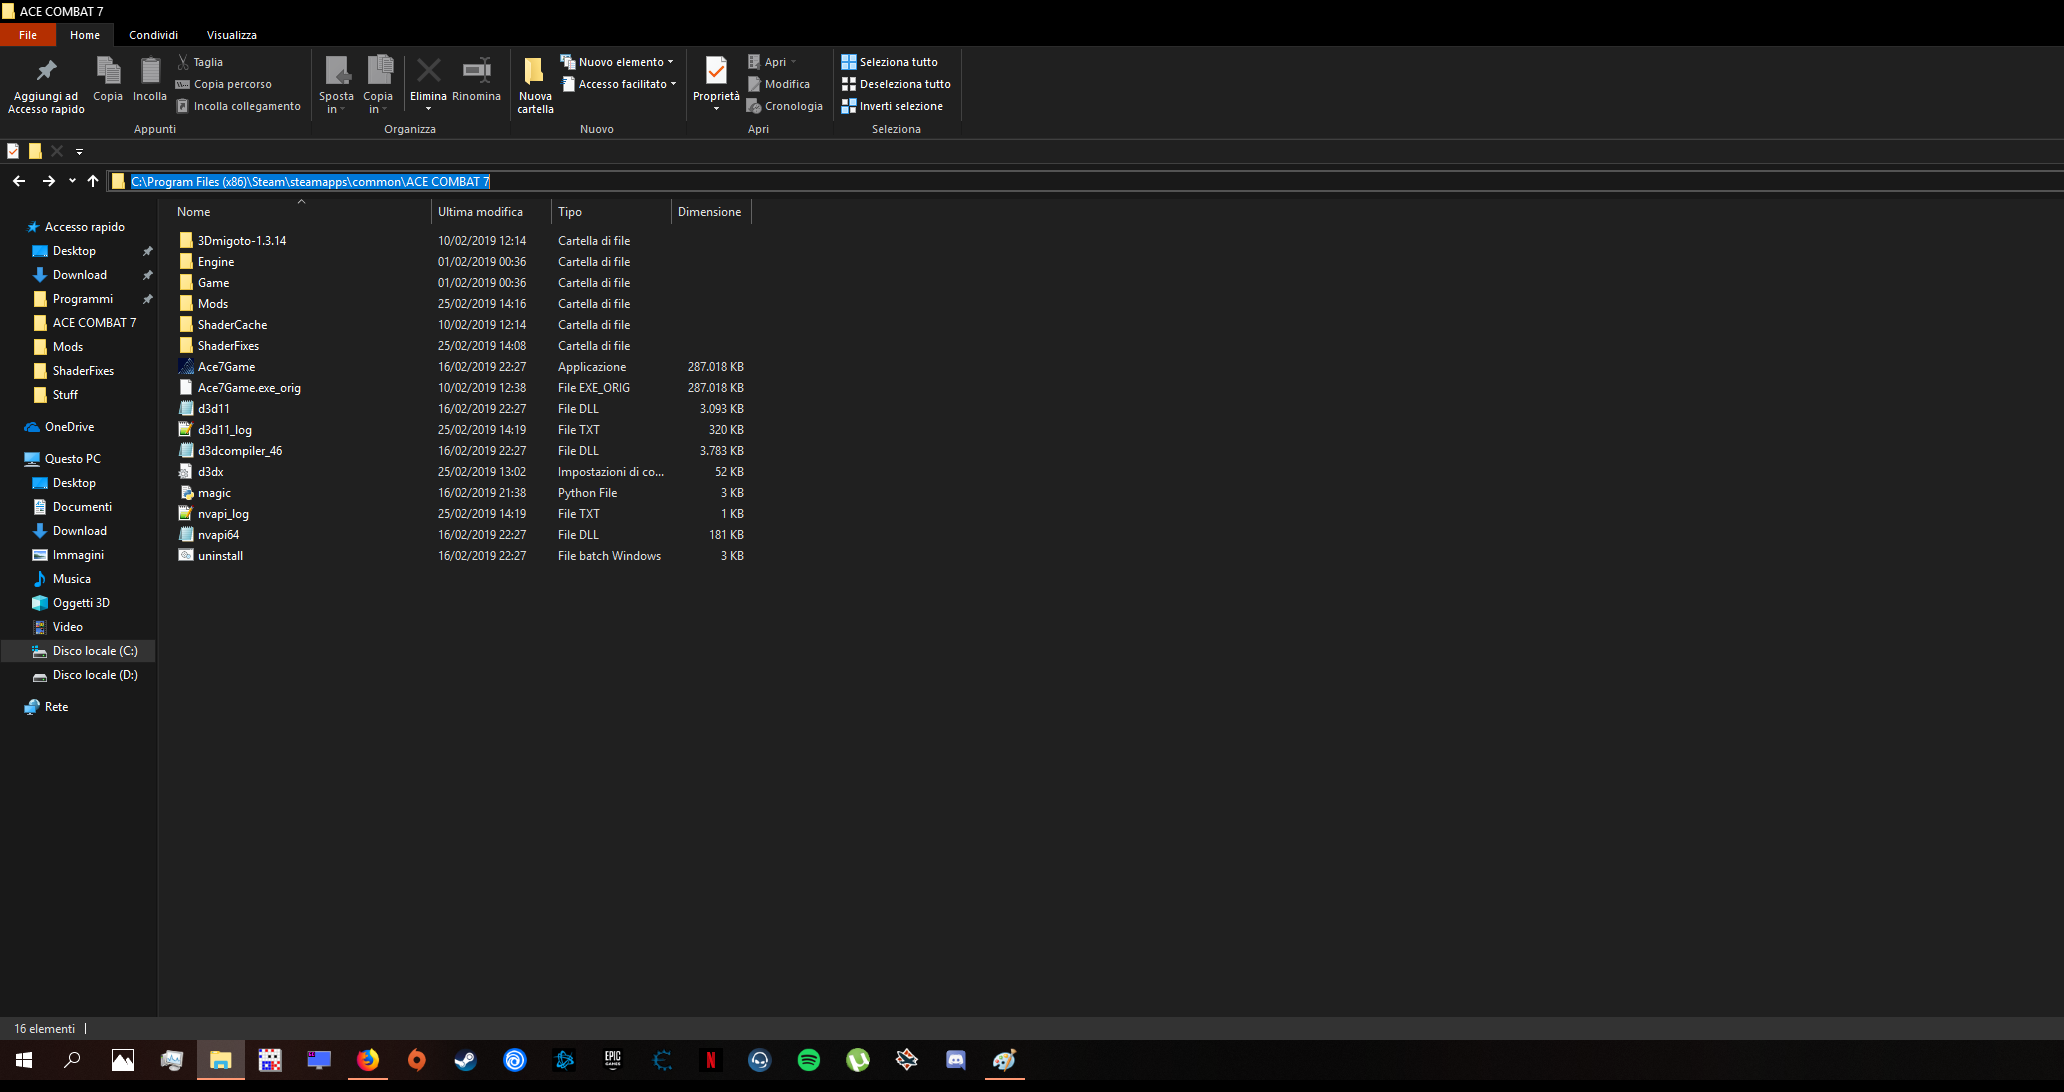Open the recent locations dropdown arrow
Screen dimensions: 2064x1092
click(x=72, y=181)
